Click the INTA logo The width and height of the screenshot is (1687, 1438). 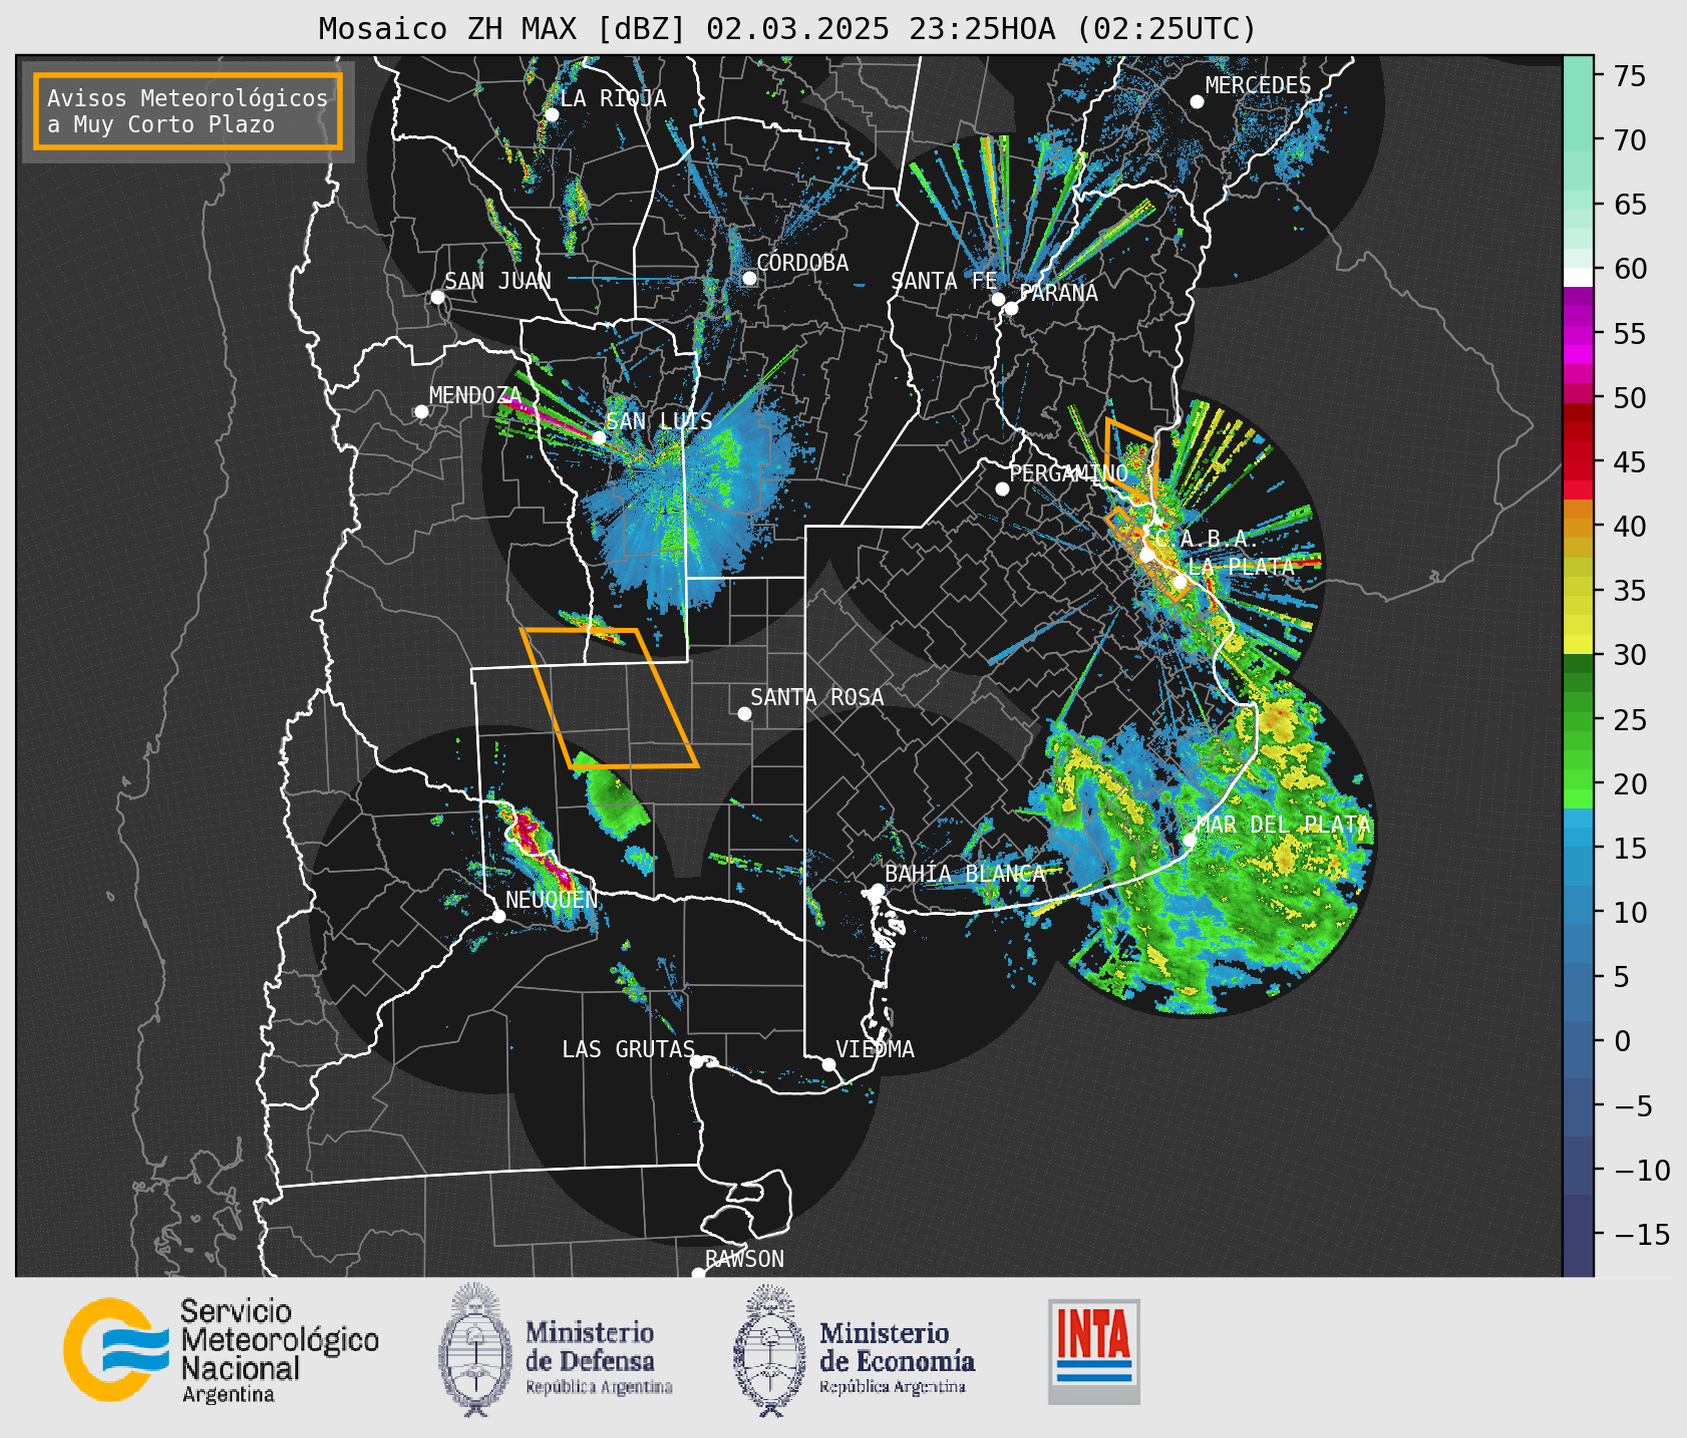pyautogui.click(x=1094, y=1351)
